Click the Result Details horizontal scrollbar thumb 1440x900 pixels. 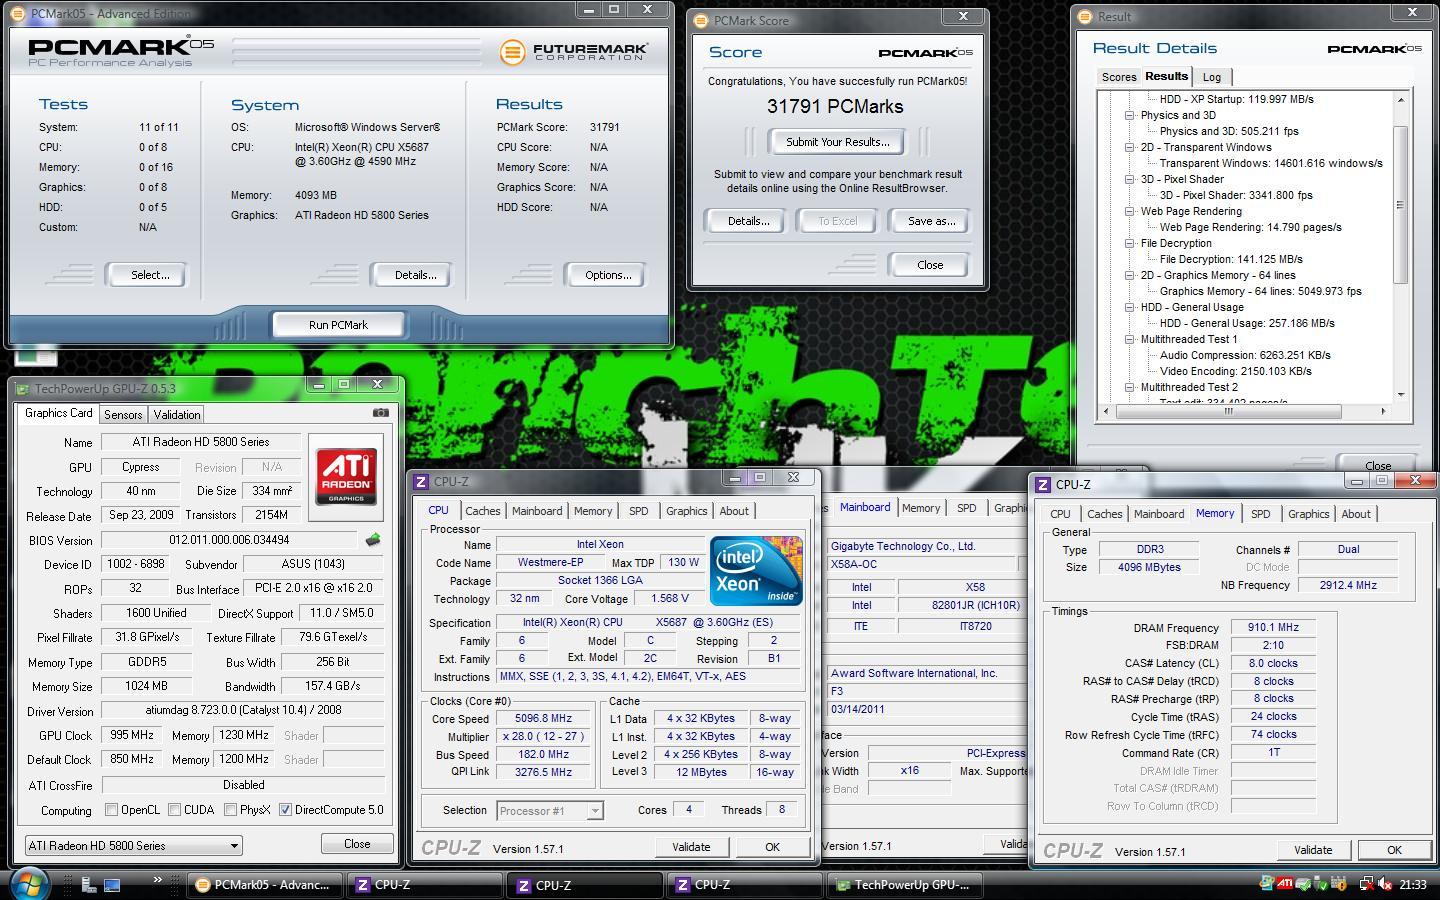click(x=1228, y=411)
